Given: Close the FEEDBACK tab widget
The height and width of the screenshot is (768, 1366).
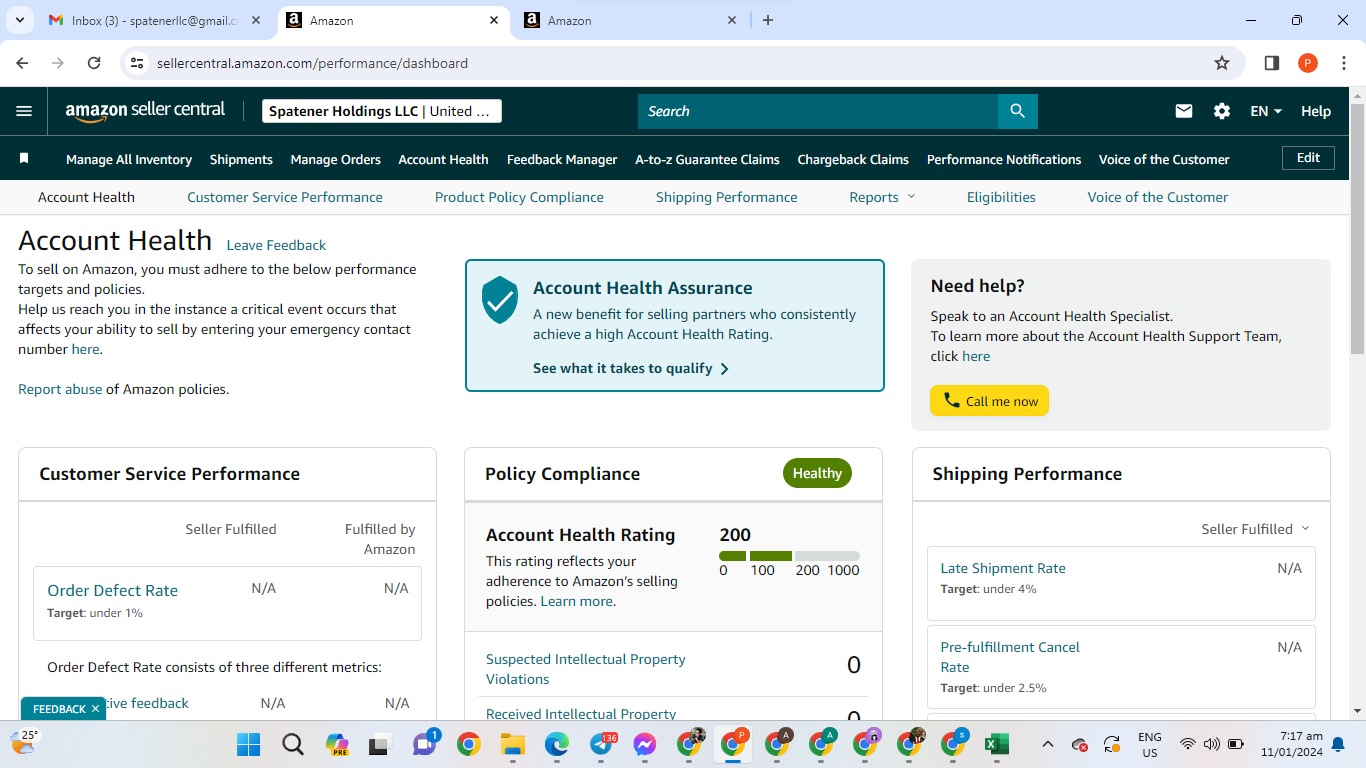Looking at the screenshot, I should pos(95,709).
